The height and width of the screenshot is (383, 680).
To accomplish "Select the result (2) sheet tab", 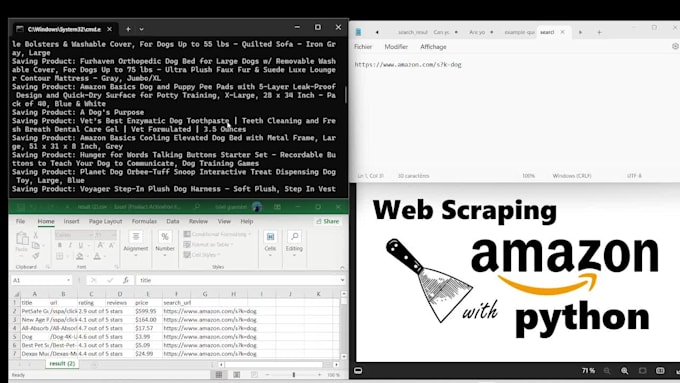I will point(62,363).
